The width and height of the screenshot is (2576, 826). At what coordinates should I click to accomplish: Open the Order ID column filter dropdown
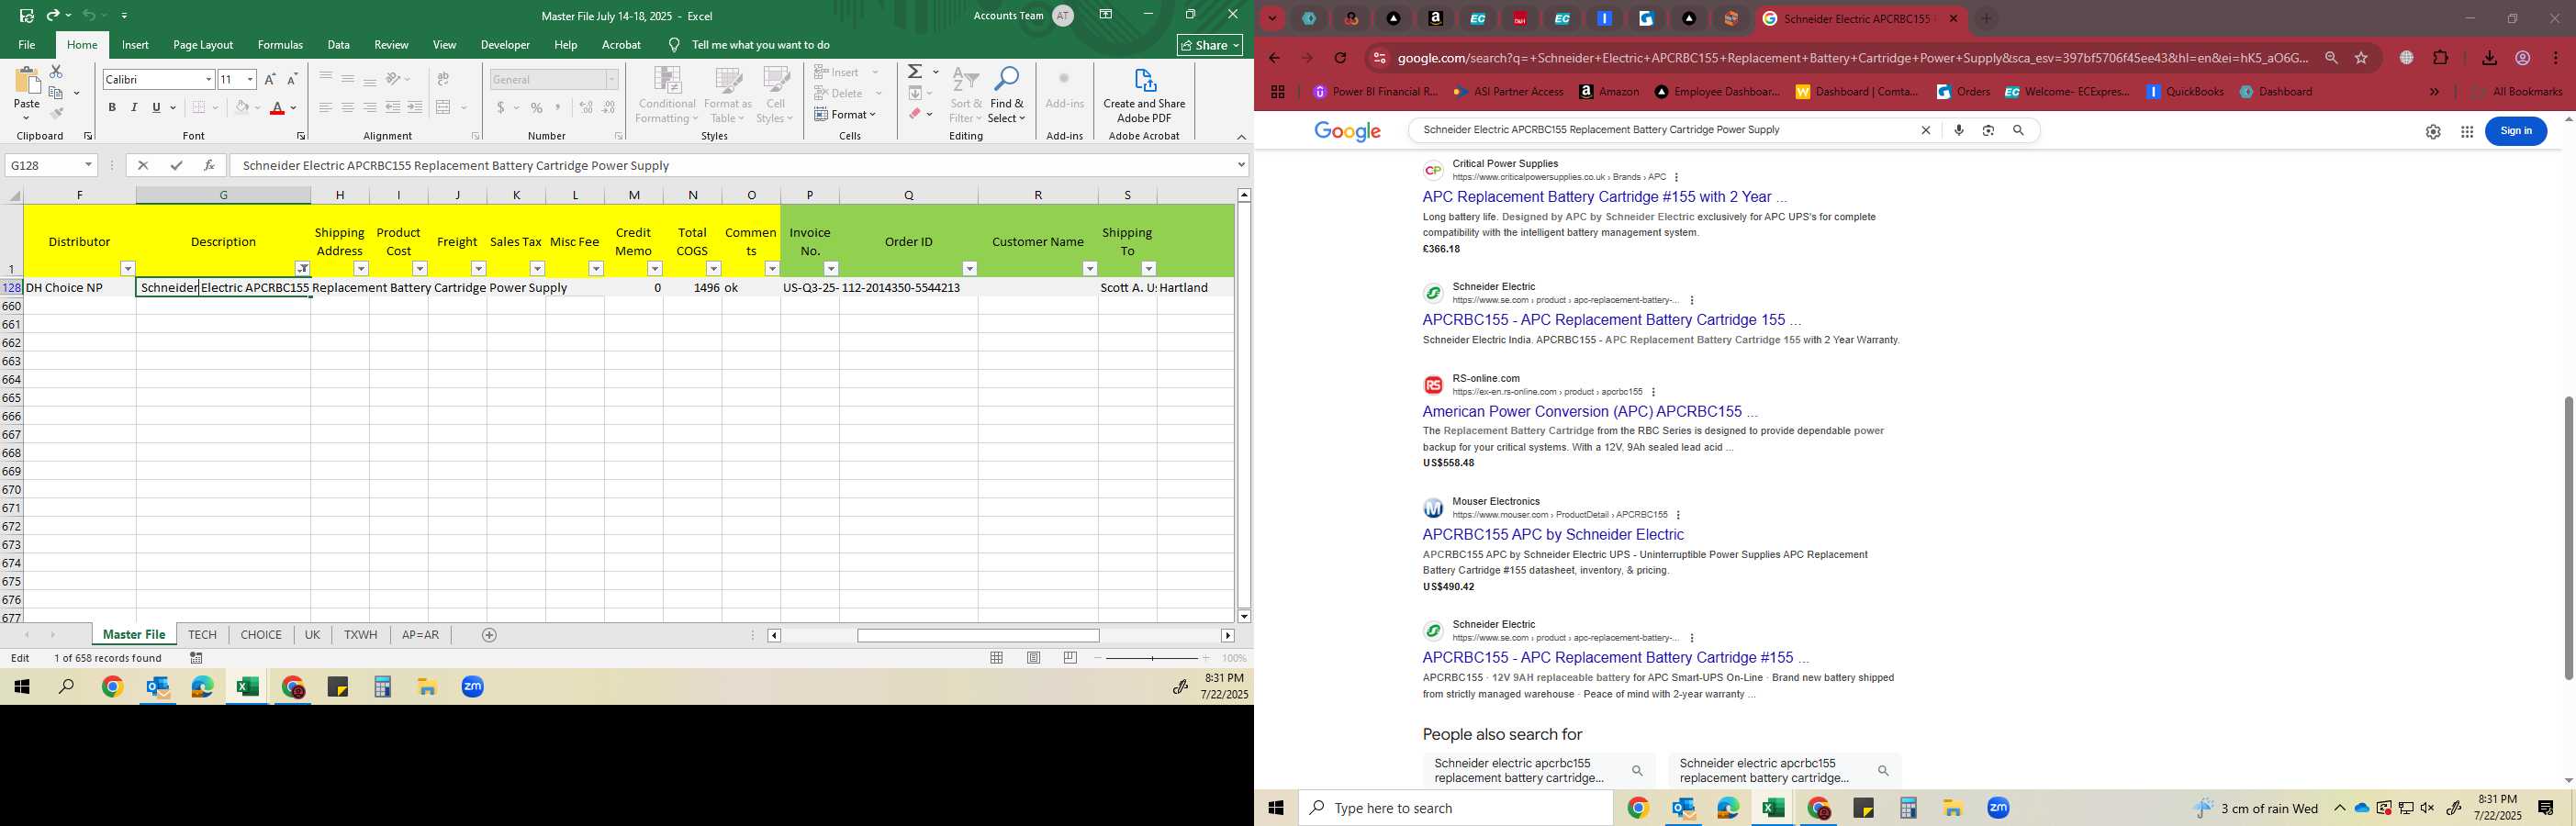click(x=969, y=269)
